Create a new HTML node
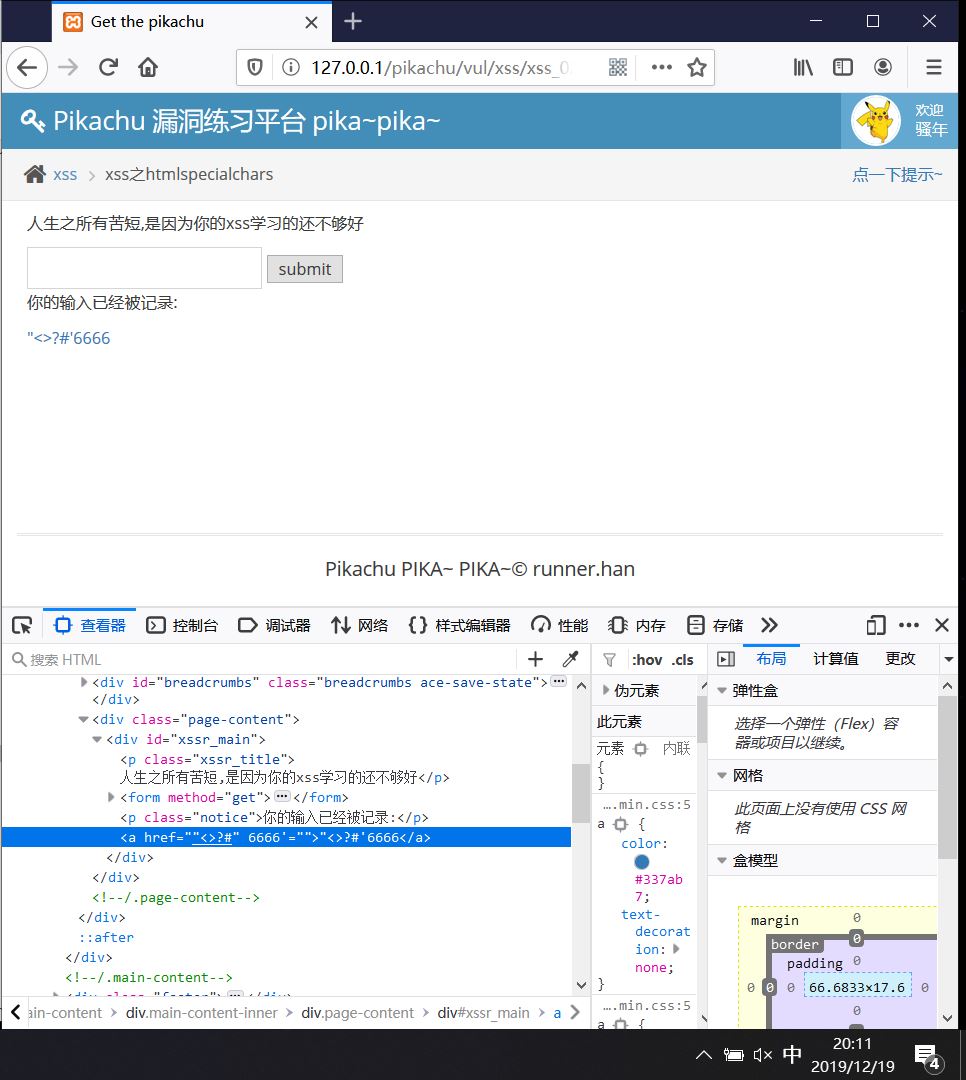Viewport: 966px width, 1080px height. coord(535,659)
